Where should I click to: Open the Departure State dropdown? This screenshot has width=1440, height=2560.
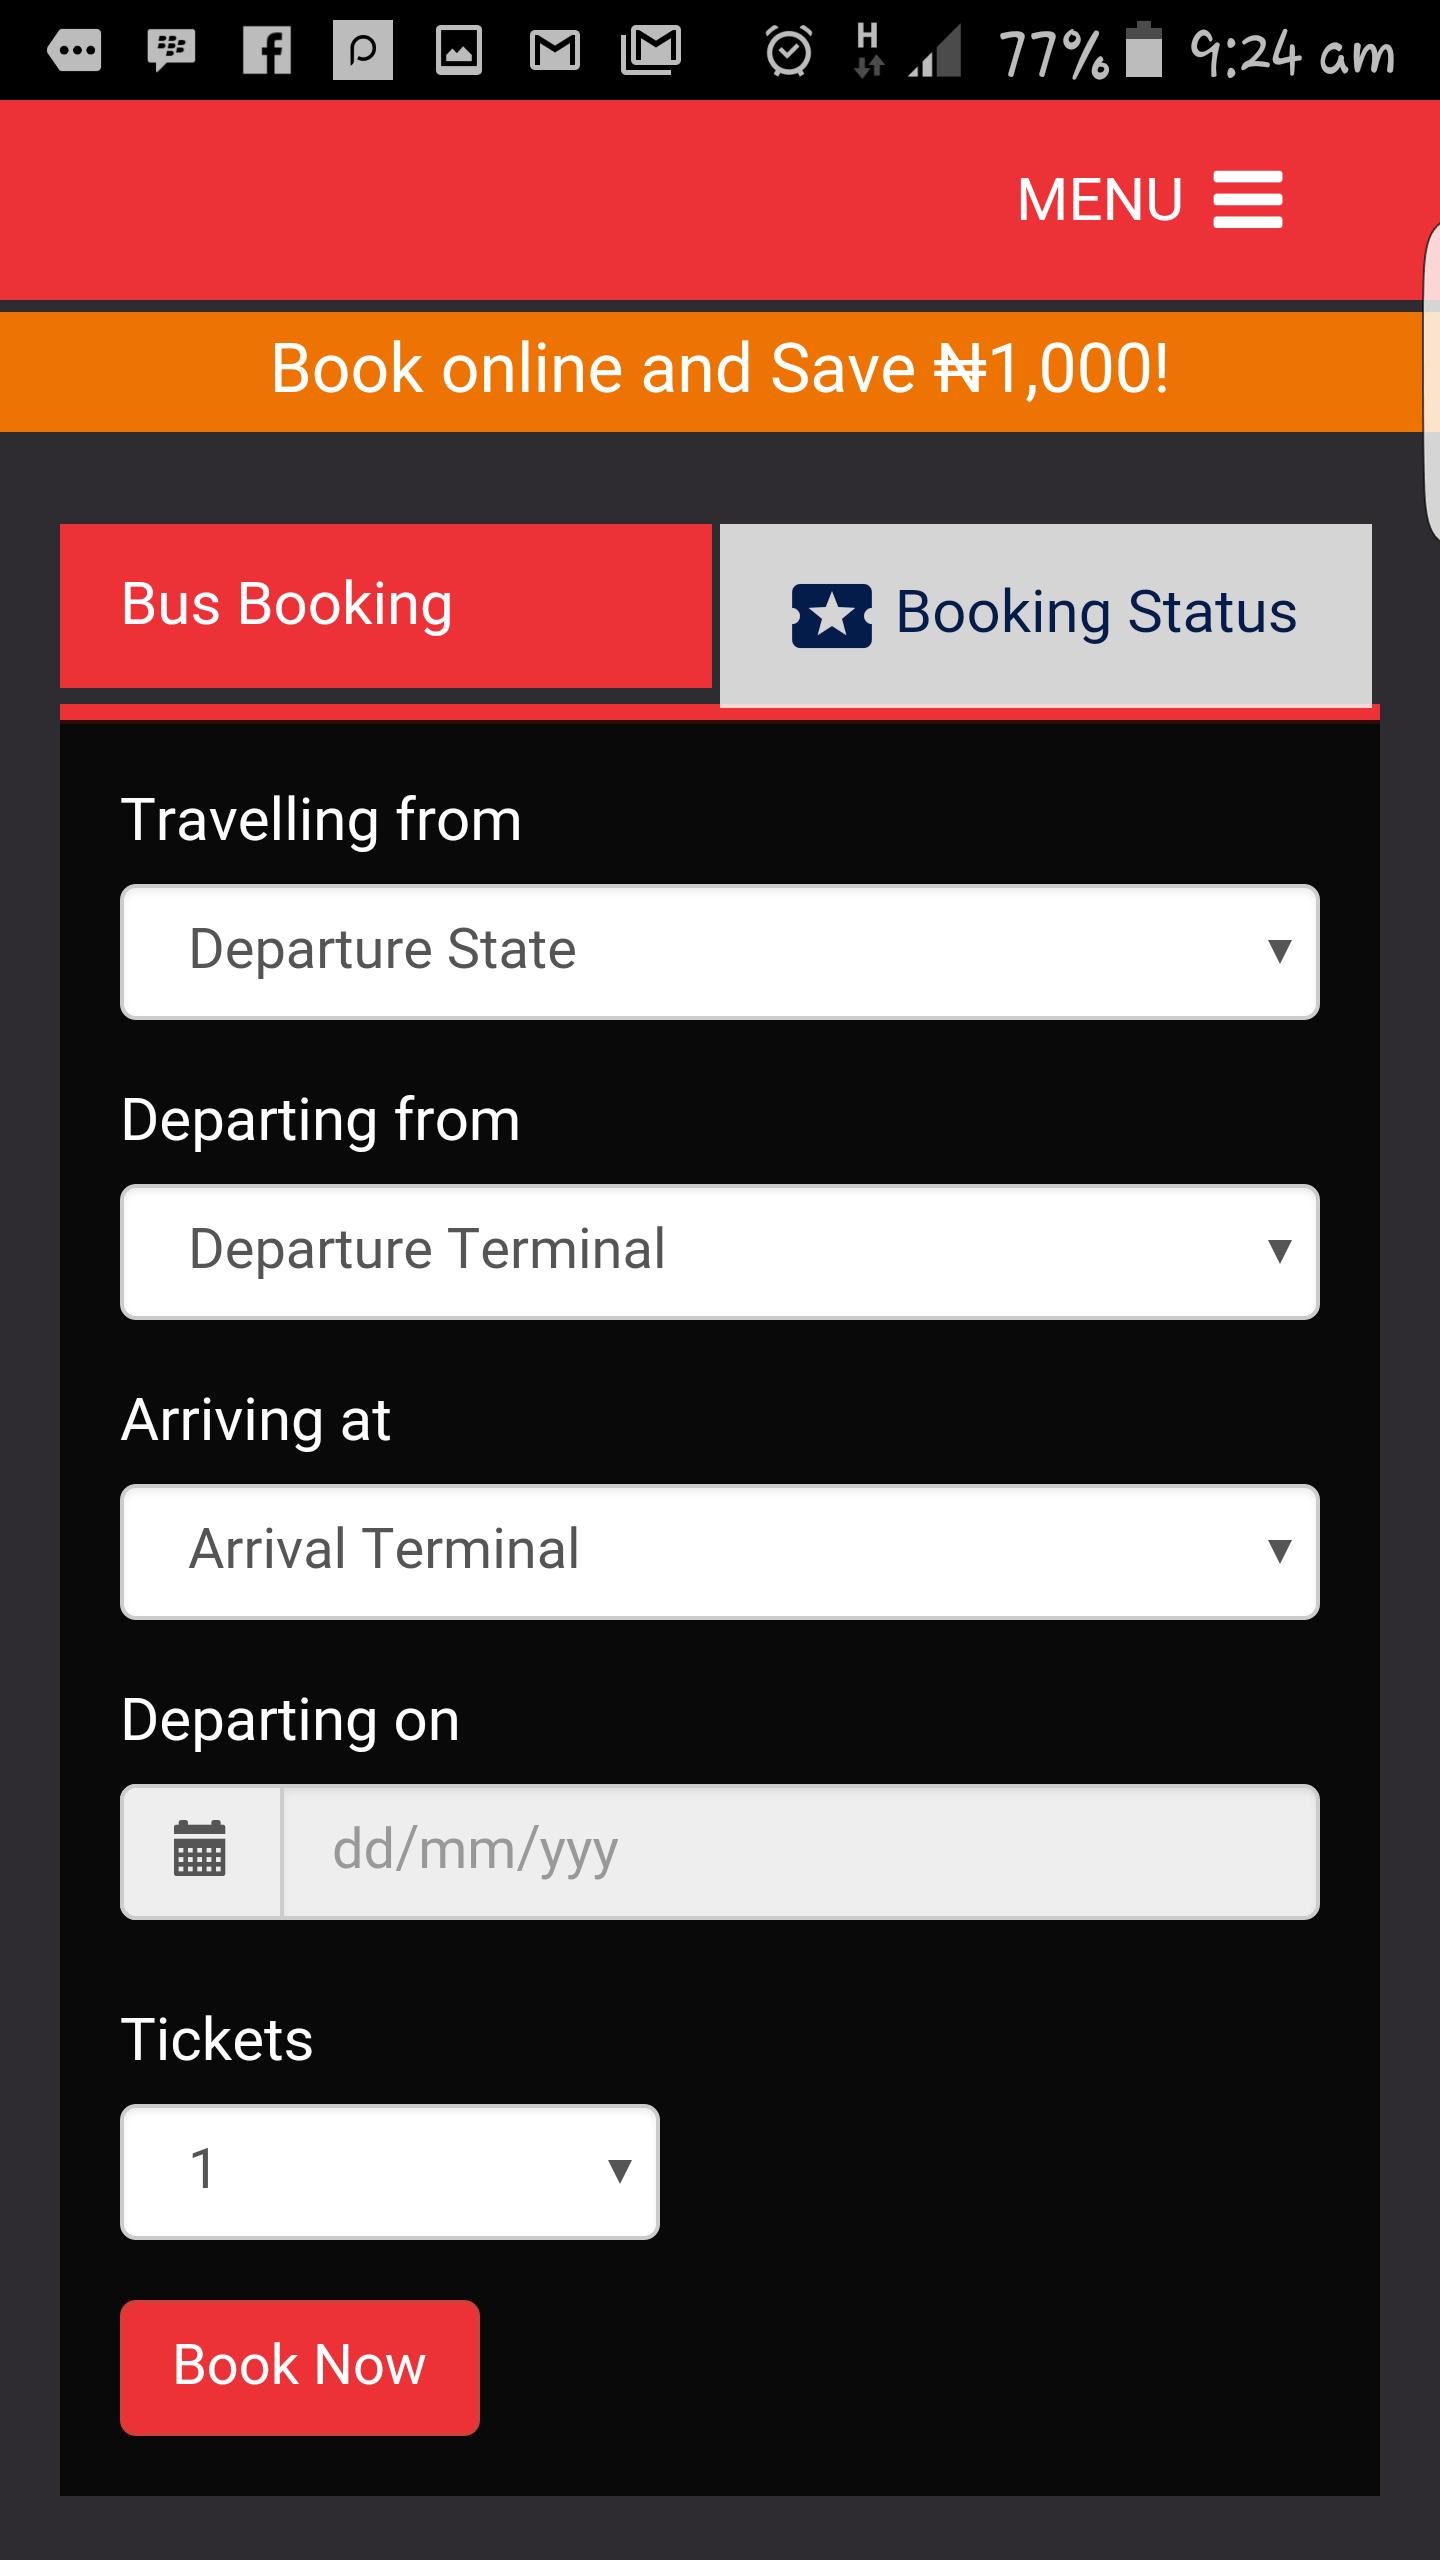[x=720, y=951]
